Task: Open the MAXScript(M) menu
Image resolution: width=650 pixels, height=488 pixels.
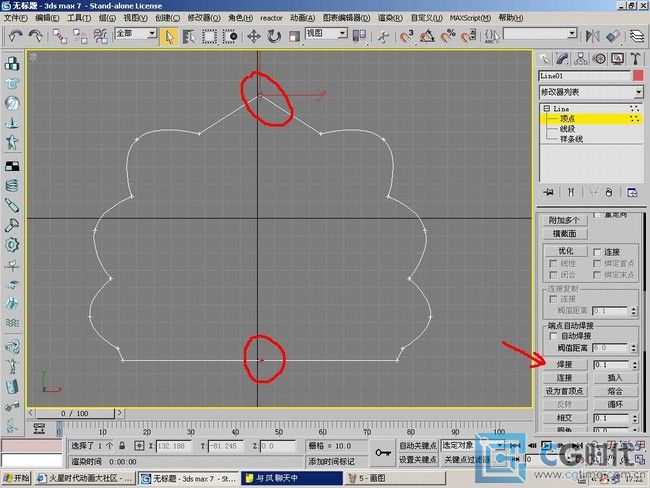Action: (x=470, y=18)
